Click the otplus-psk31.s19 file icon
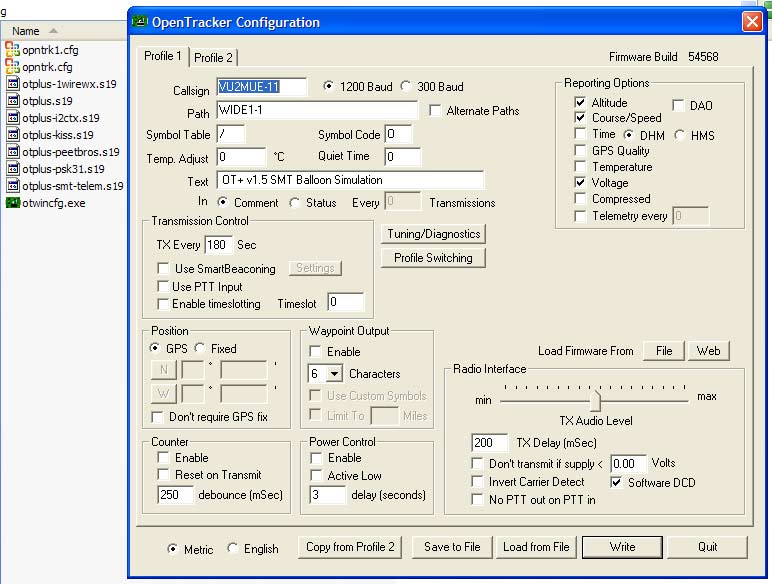 coord(13,169)
